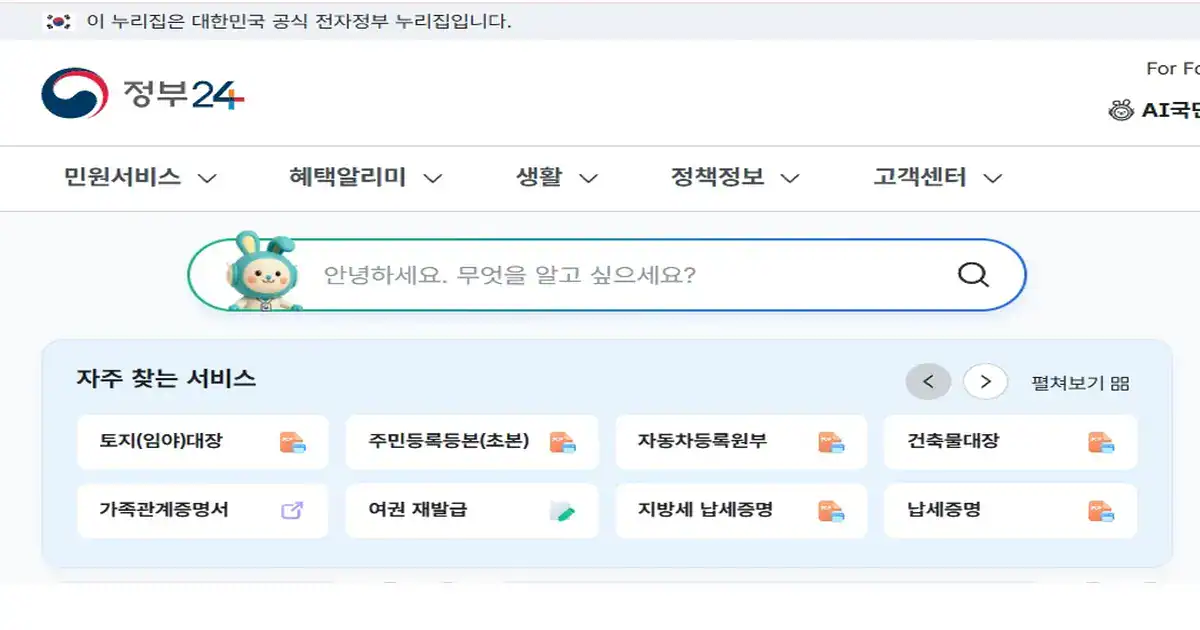Click the document icon on 주민등록등본(초본)

(x=562, y=442)
